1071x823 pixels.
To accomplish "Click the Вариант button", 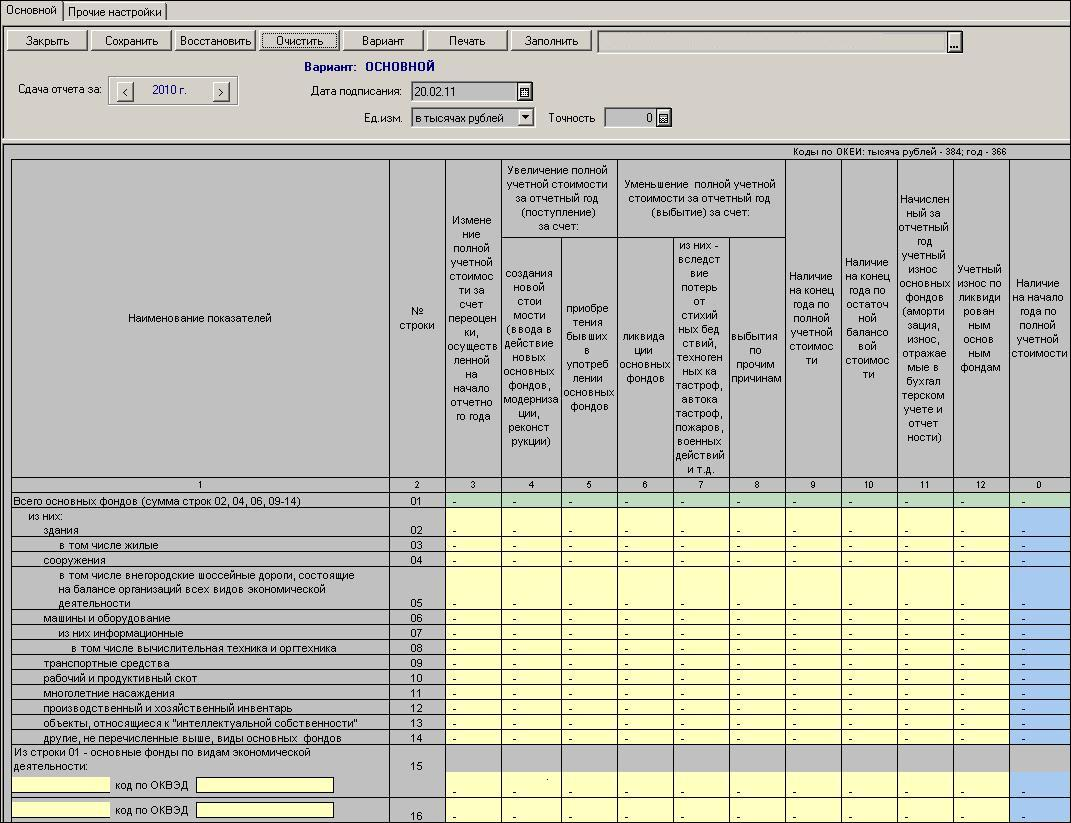I will click(382, 41).
